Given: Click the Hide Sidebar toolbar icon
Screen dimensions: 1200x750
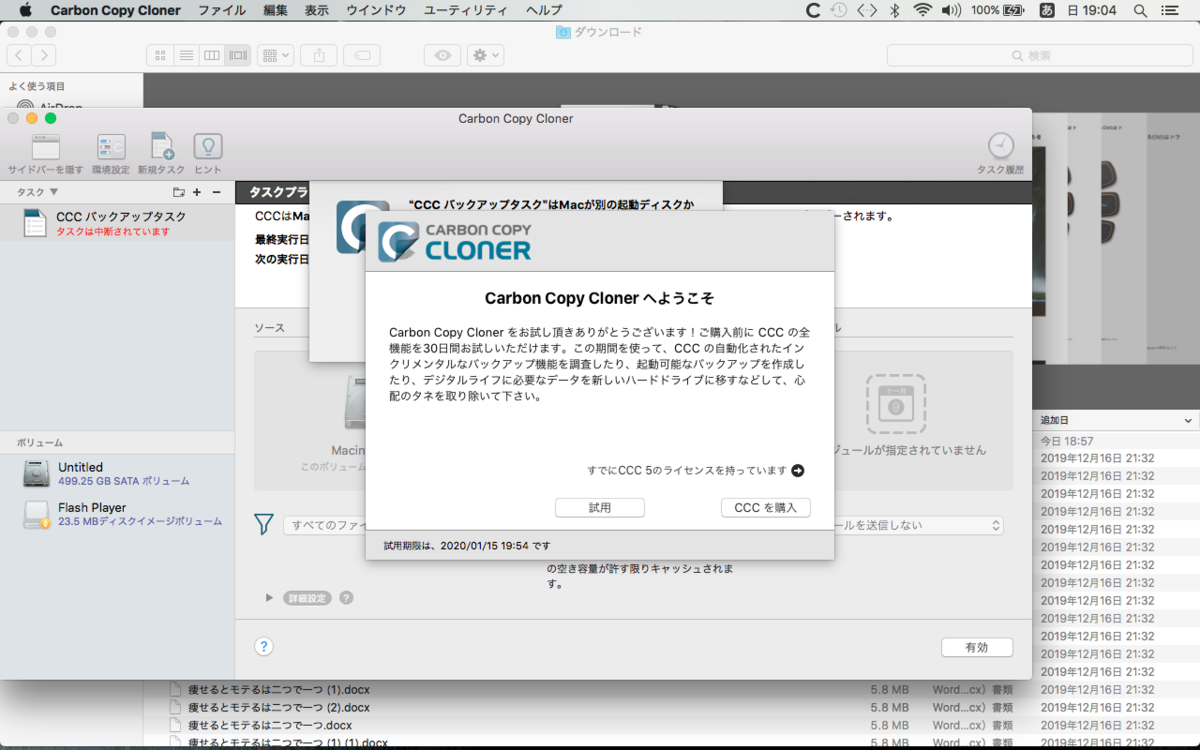Looking at the screenshot, I should tap(46, 148).
